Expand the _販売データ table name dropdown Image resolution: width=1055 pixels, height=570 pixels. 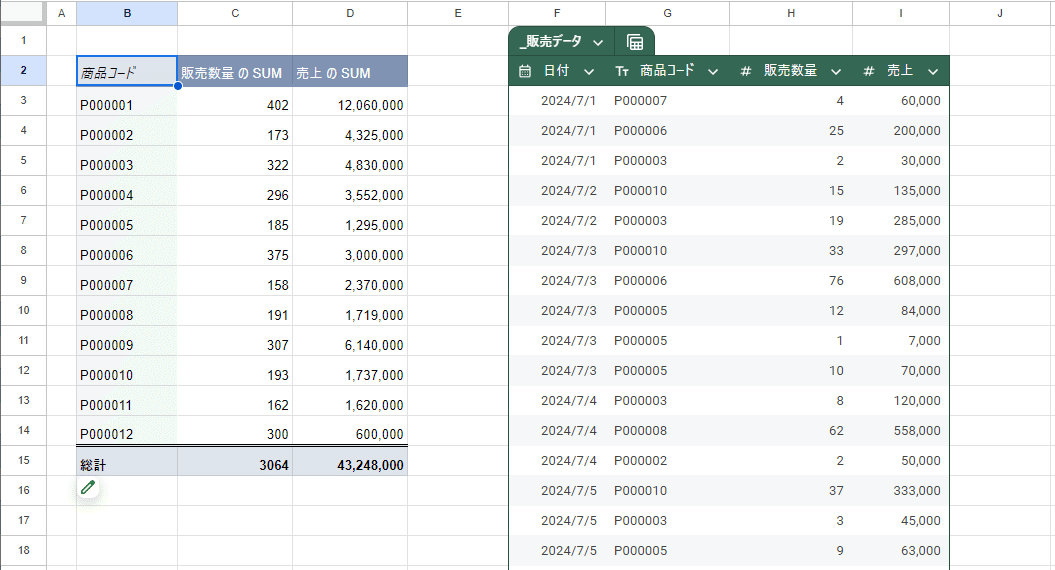(598, 42)
